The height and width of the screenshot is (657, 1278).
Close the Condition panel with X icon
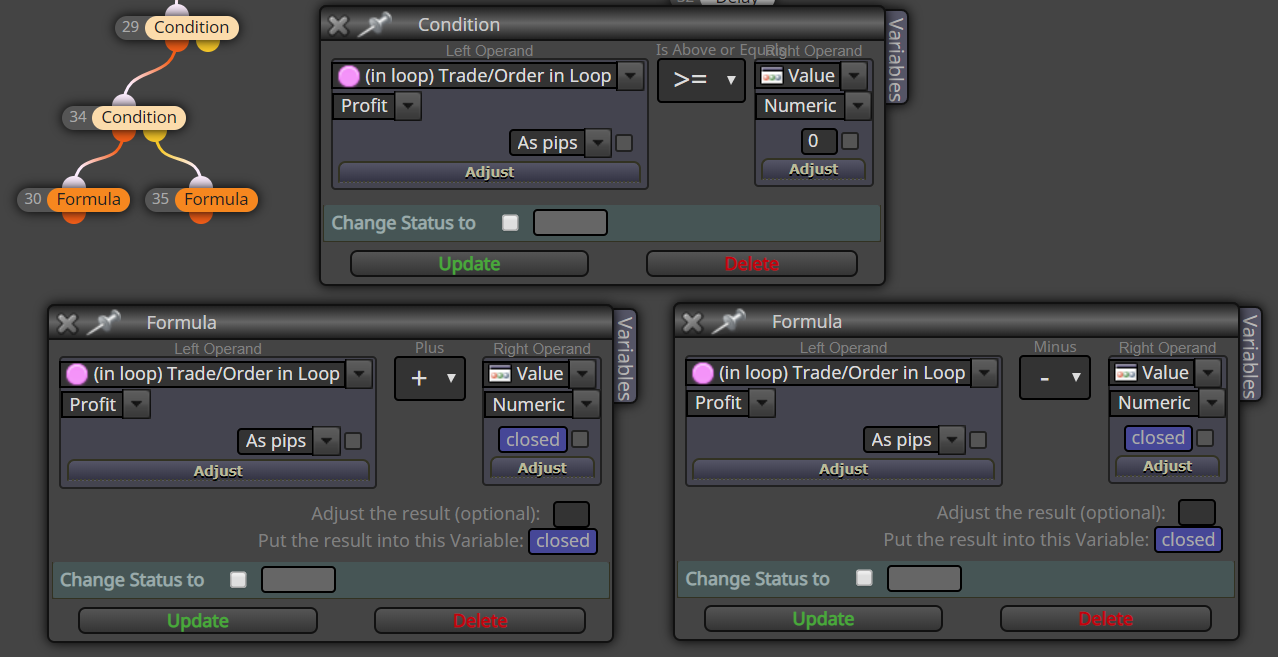point(338,25)
